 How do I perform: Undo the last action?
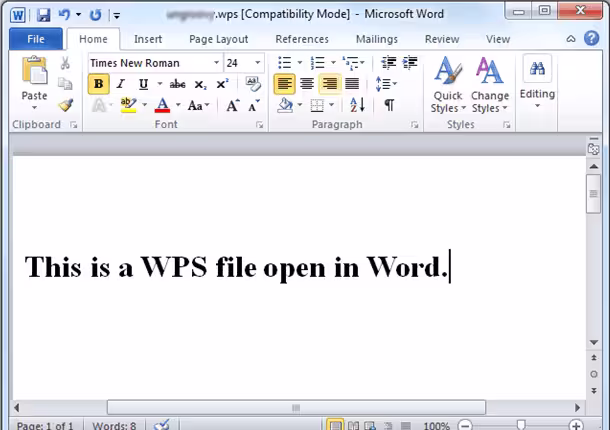click(64, 15)
